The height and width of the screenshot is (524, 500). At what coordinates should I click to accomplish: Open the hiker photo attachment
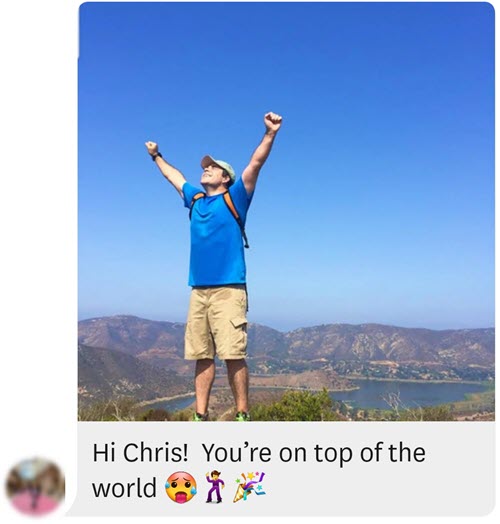coord(286,212)
